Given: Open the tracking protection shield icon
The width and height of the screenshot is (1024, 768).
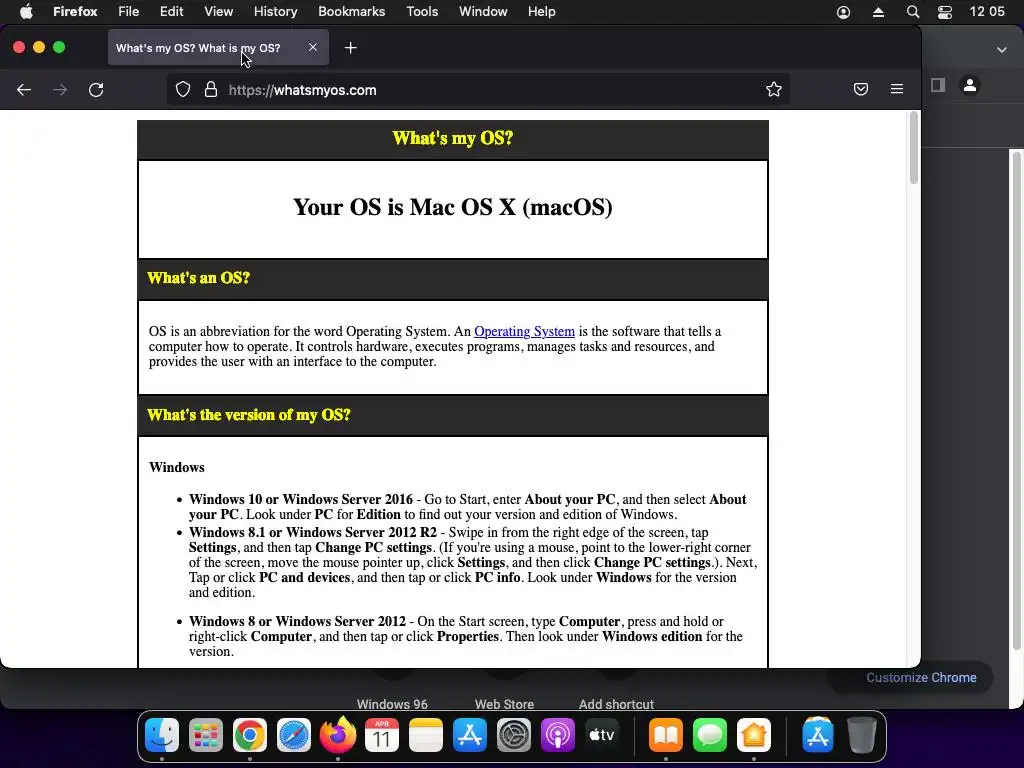Looking at the screenshot, I should click(x=183, y=89).
